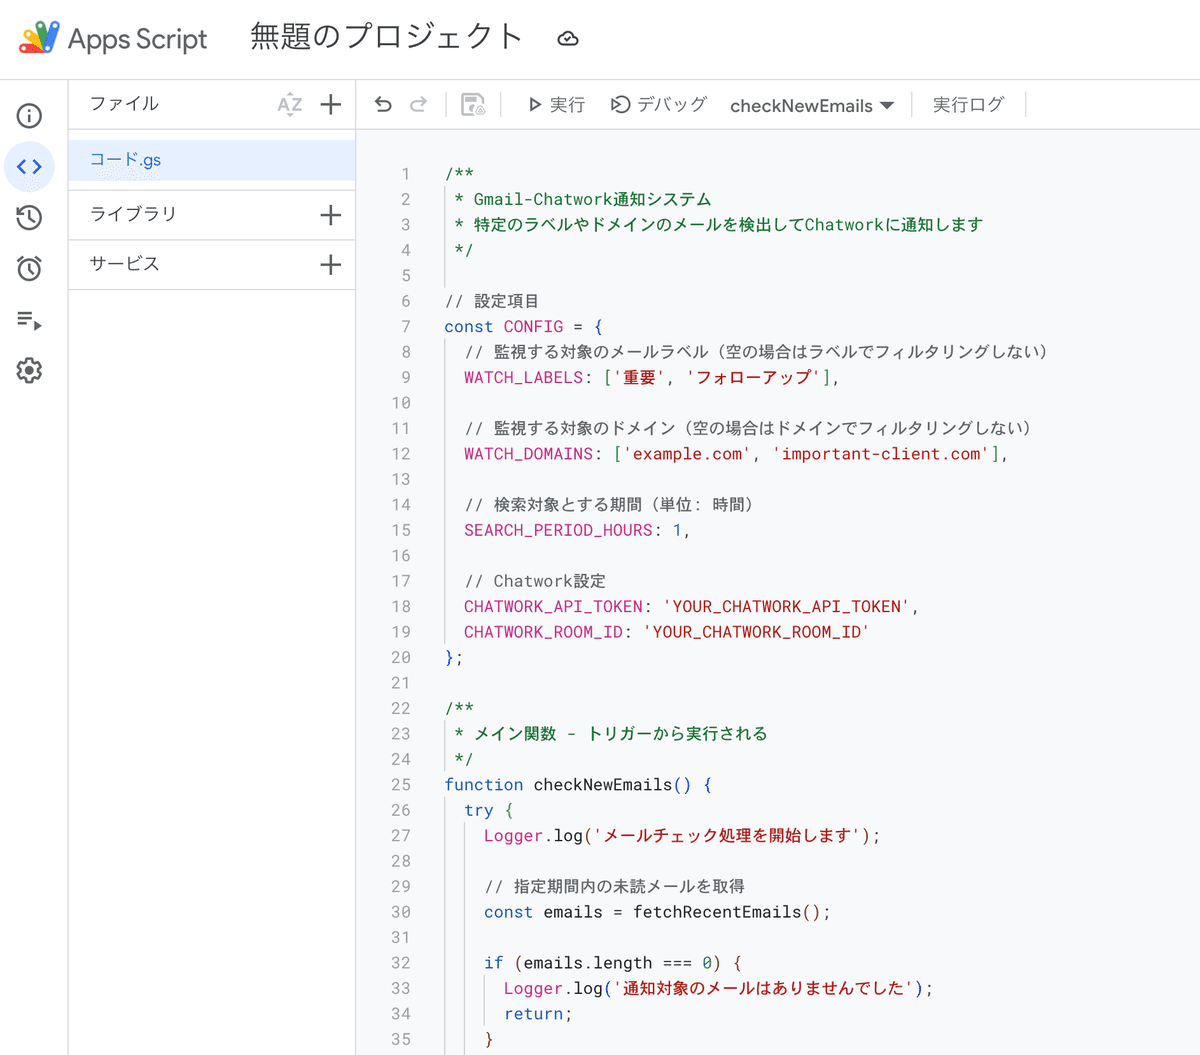Add a library with the ライブラリ plus button
This screenshot has height=1055, width=1200.
[x=333, y=215]
